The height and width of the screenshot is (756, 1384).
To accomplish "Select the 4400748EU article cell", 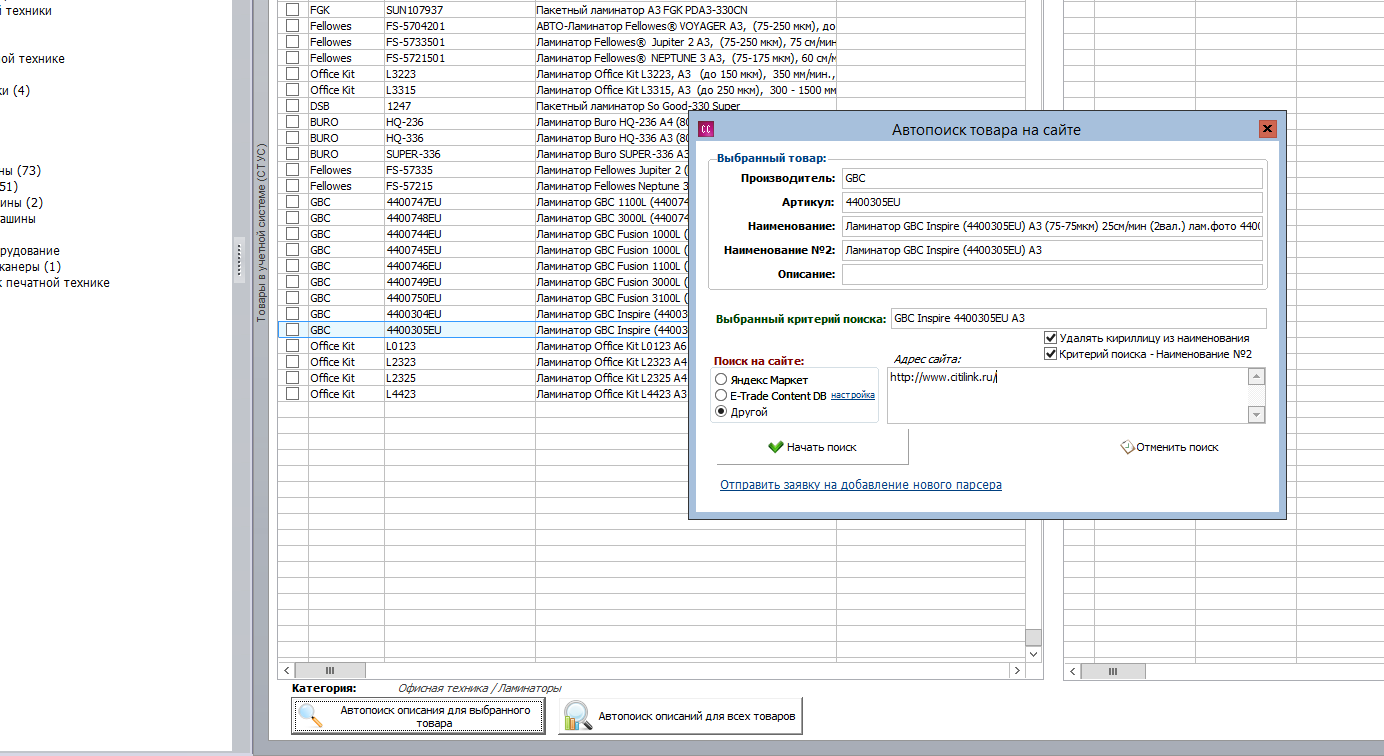I will coord(460,218).
